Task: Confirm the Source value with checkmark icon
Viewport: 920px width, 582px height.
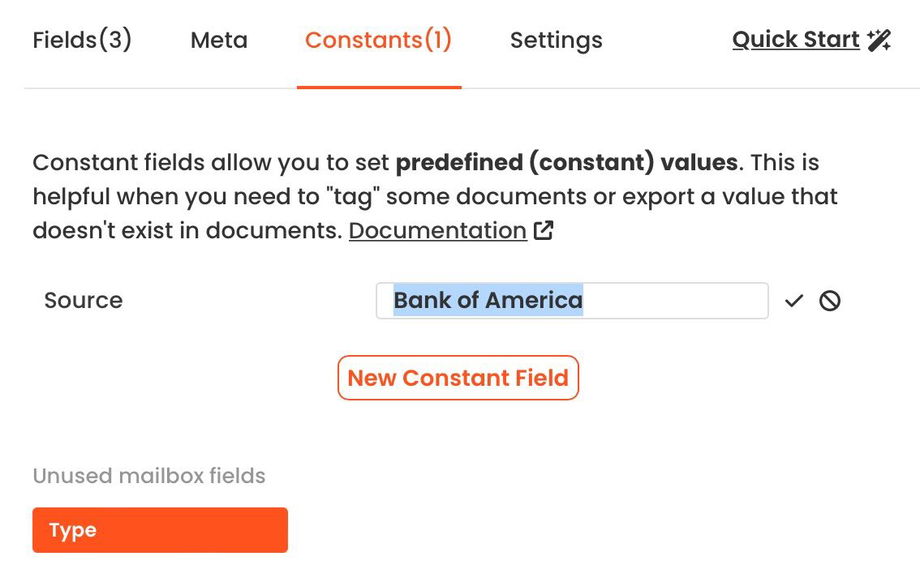Action: click(x=794, y=301)
